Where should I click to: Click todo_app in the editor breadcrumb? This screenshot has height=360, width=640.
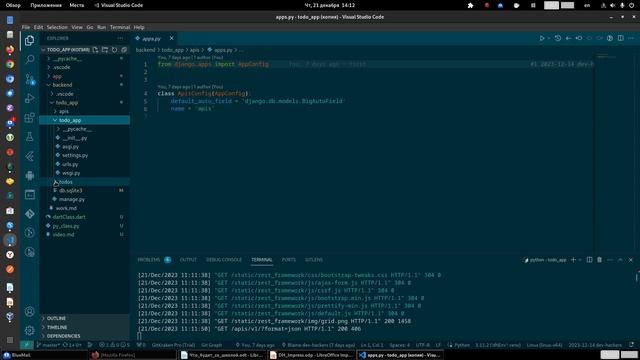pyautogui.click(x=173, y=50)
